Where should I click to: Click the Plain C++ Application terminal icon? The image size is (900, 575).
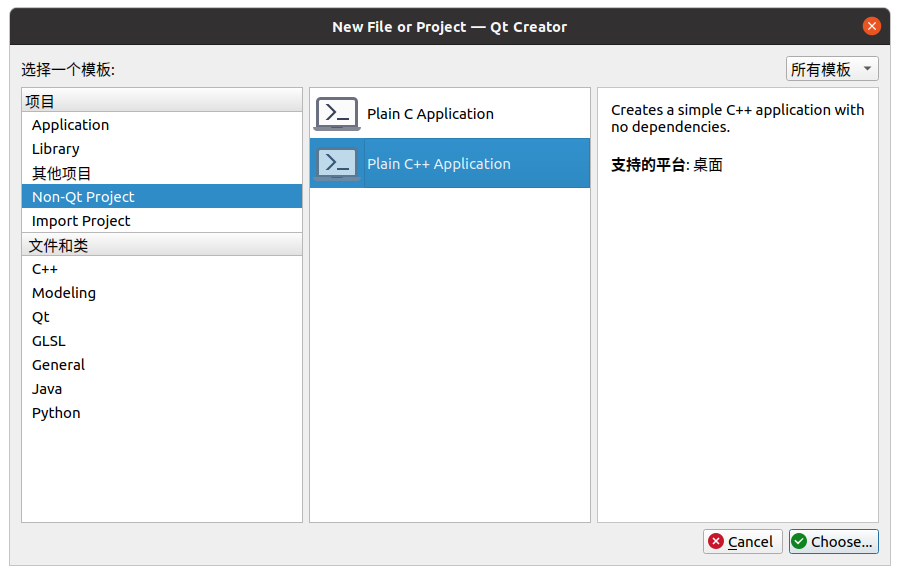(337, 164)
